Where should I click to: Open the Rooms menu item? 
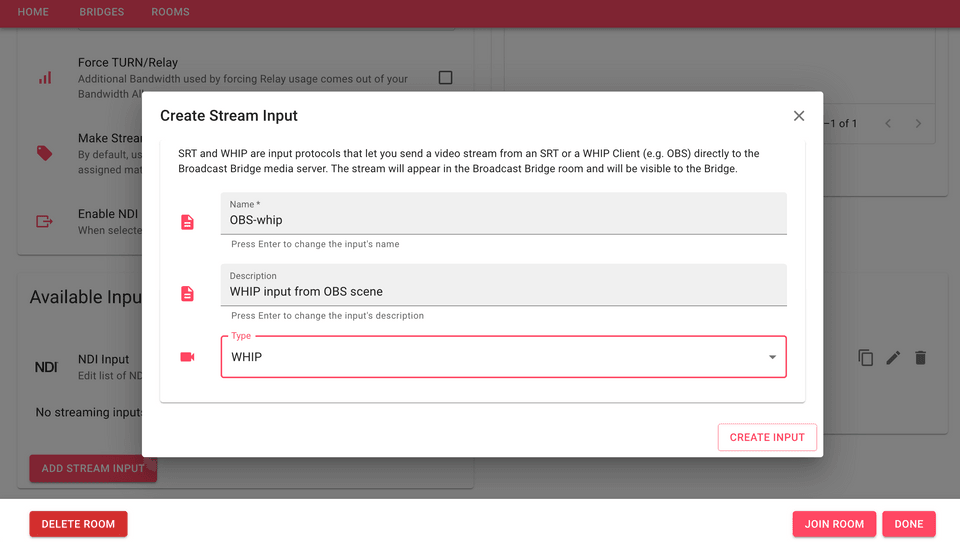pyautogui.click(x=170, y=12)
